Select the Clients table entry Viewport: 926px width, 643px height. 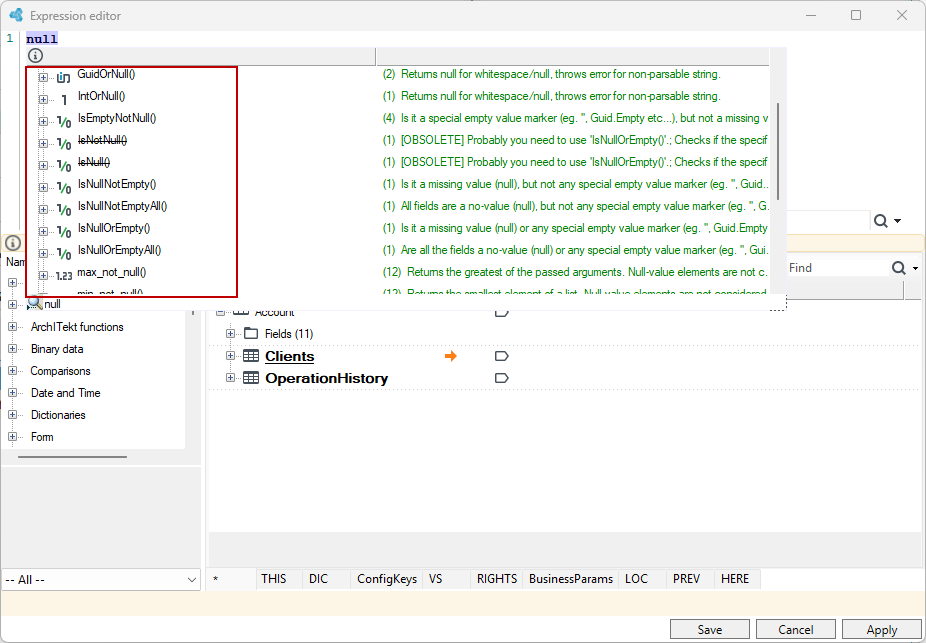(x=289, y=356)
